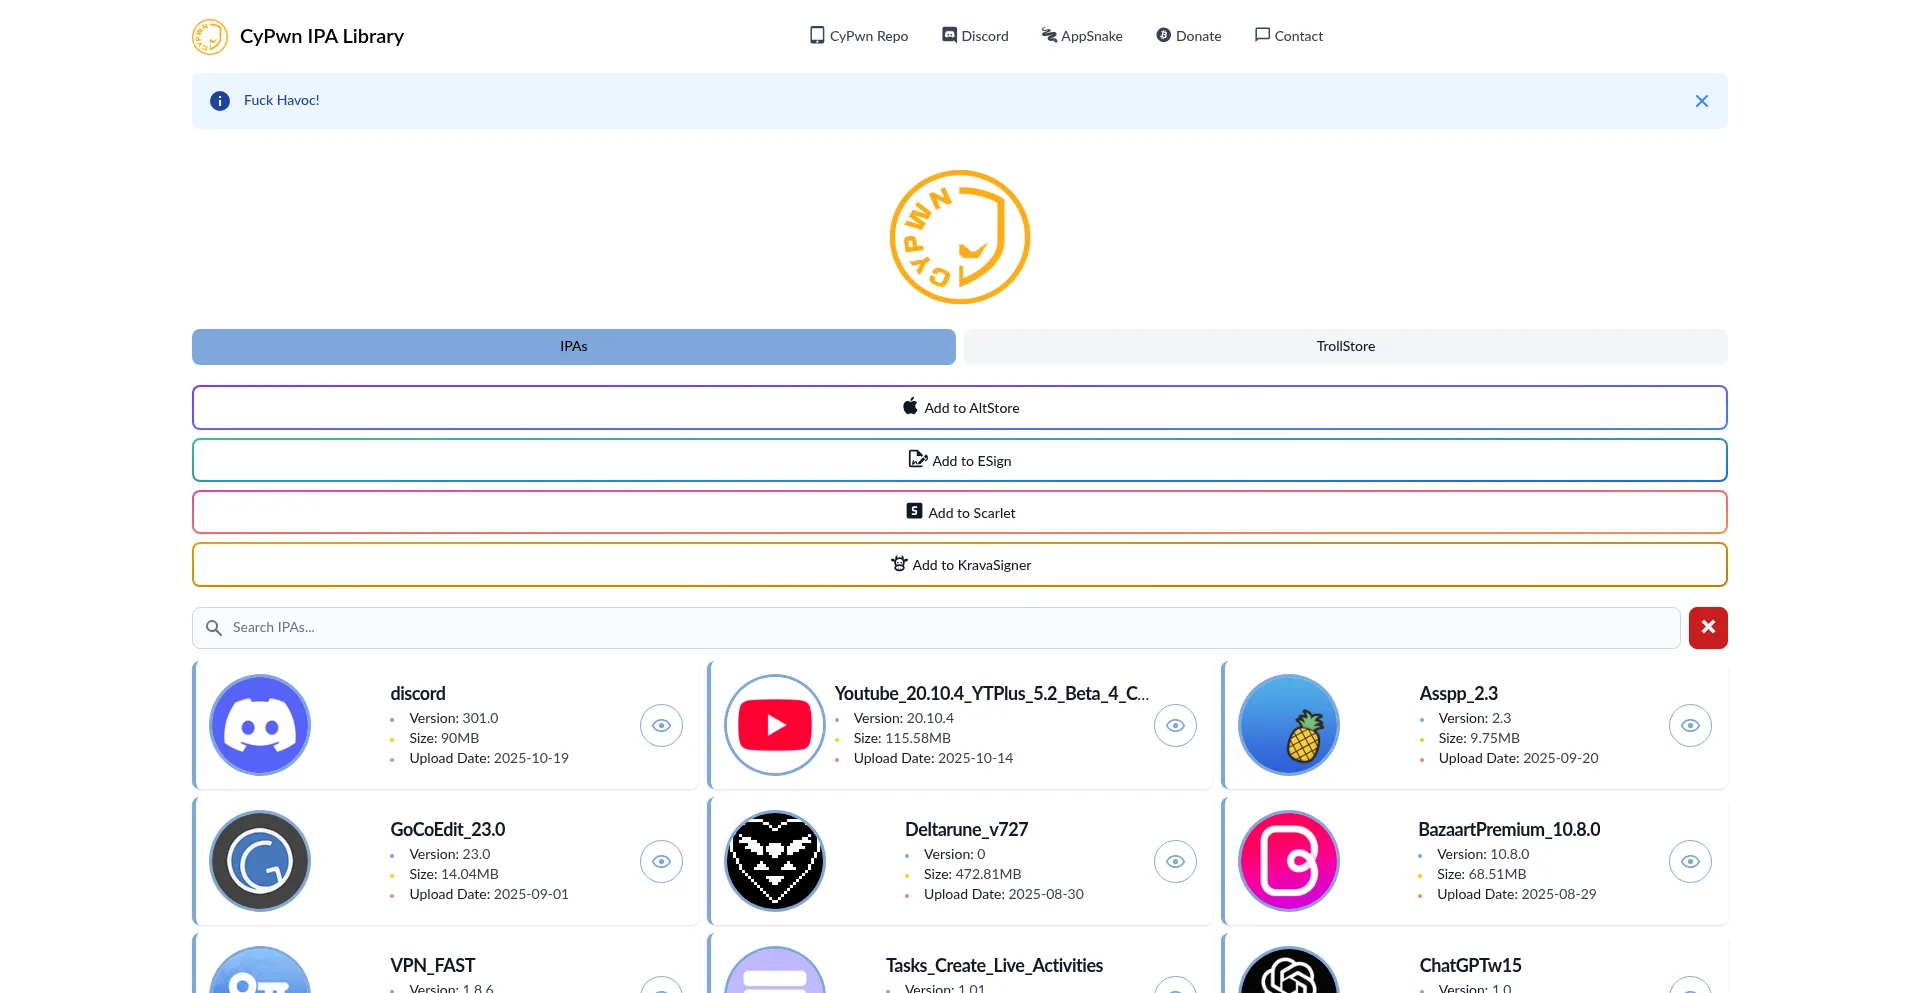Open the CyPwn Repo link
Screen dimensions: 1920x993
click(x=859, y=36)
